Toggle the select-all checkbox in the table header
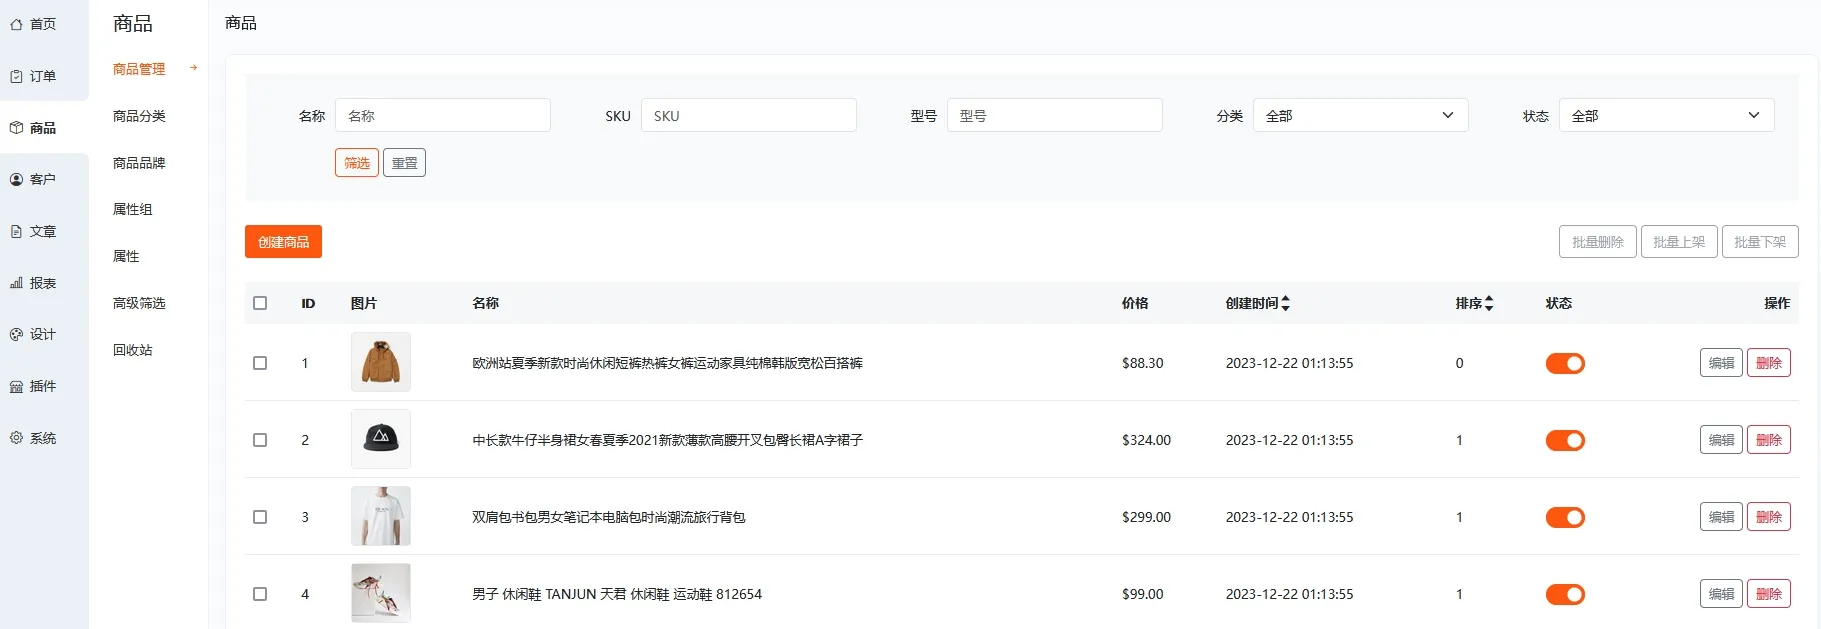 tap(260, 303)
